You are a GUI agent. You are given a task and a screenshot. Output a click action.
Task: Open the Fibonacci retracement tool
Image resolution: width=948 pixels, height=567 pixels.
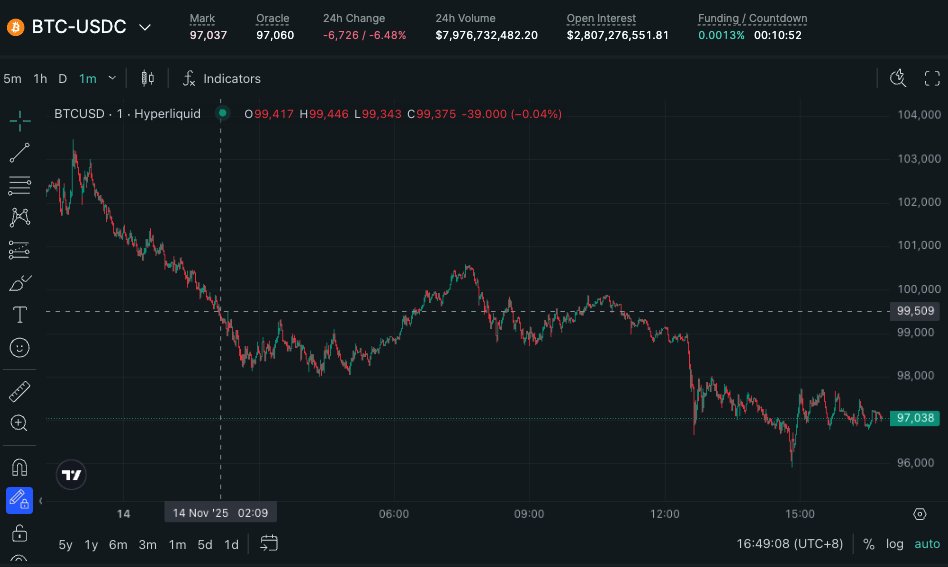tap(19, 185)
